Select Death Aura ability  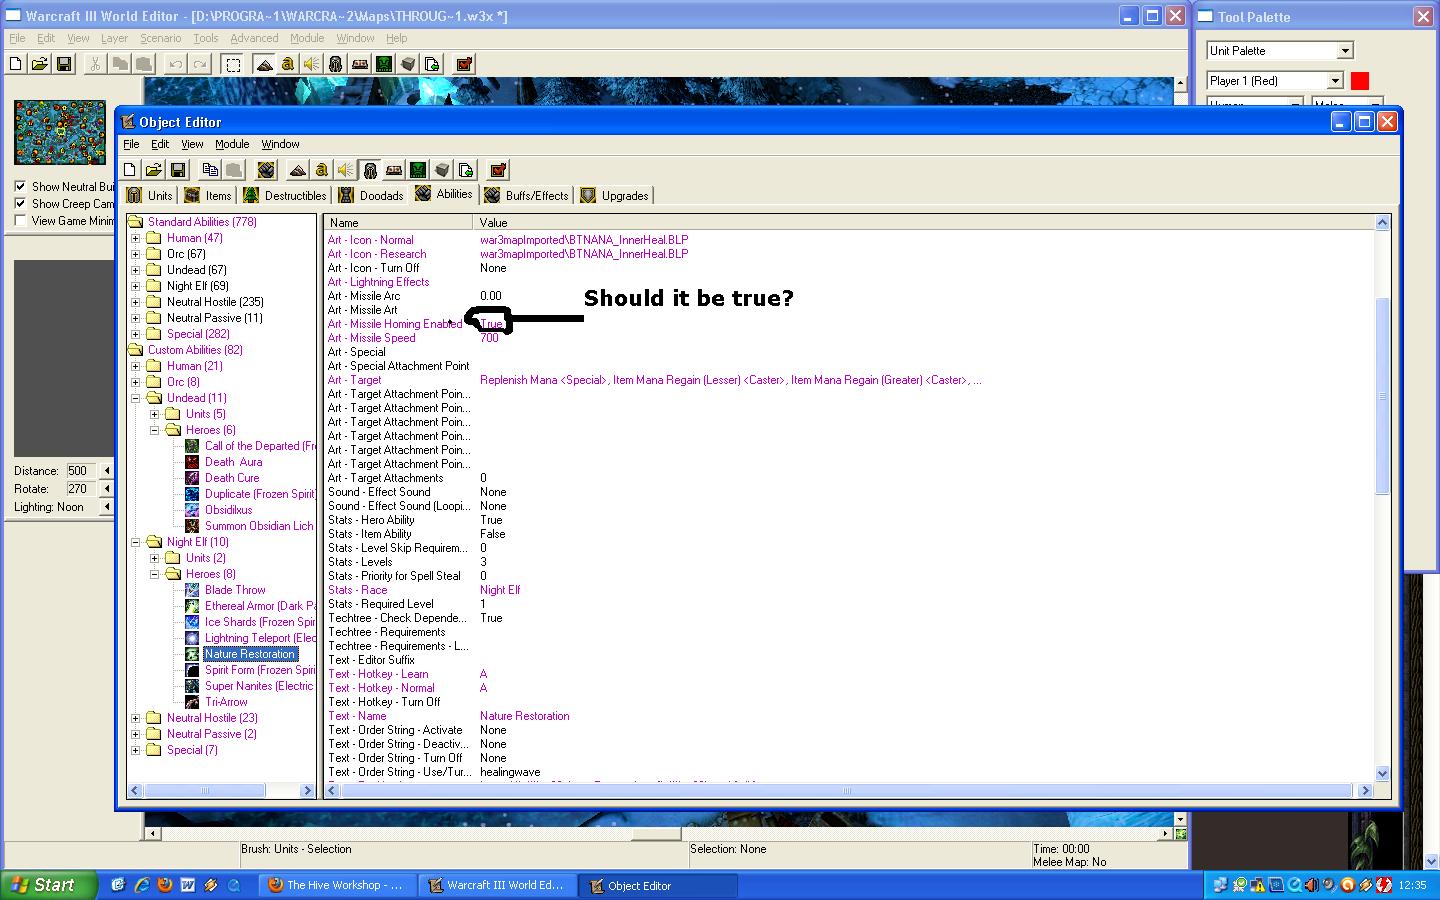click(233, 462)
